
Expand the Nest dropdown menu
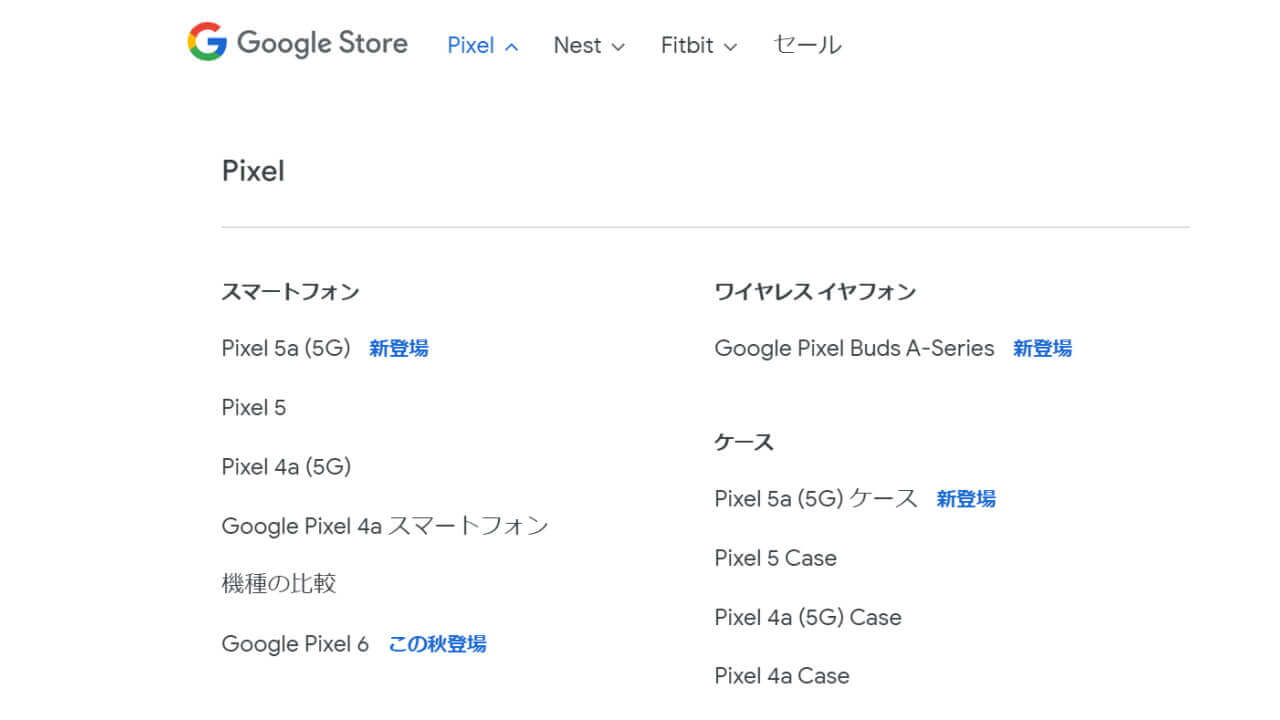pyautogui.click(x=589, y=45)
